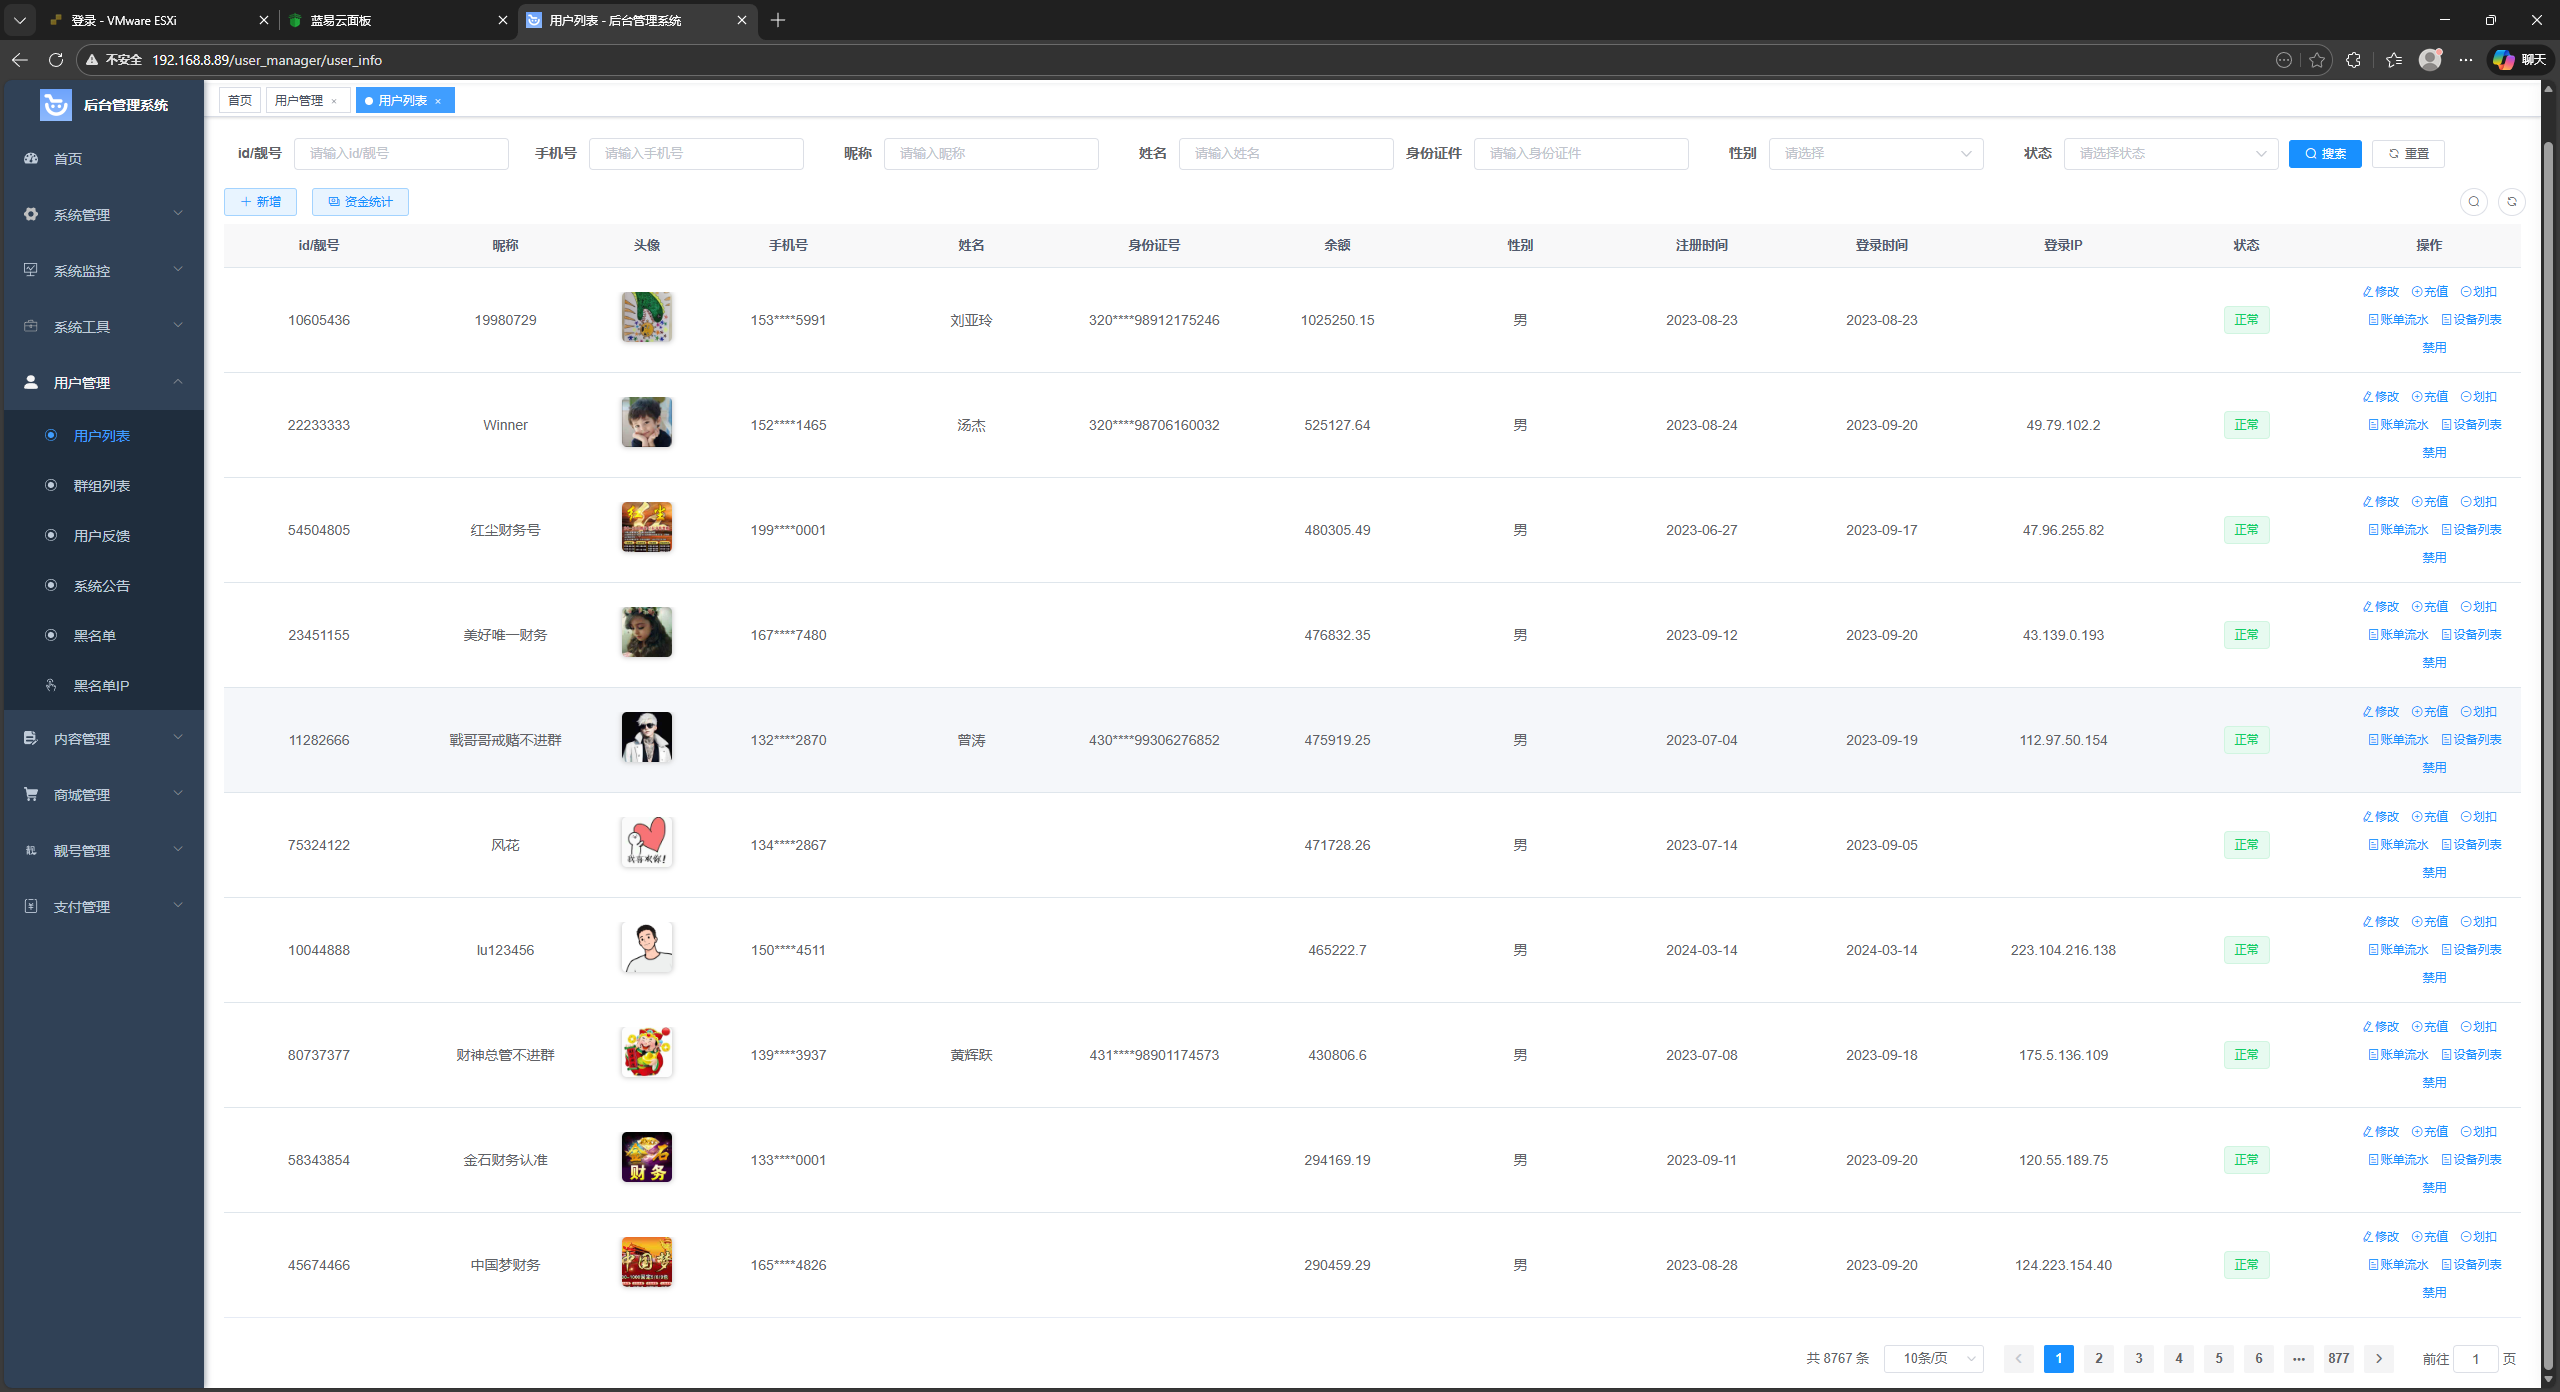The image size is (2560, 1392).
Task: Switch to the 首页 page tab
Action: tap(240, 100)
